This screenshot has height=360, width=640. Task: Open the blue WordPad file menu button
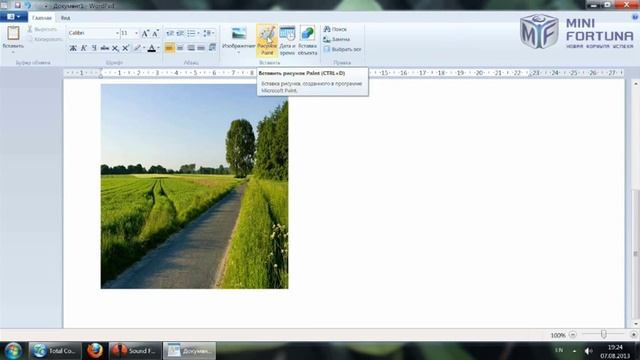click(x=14, y=17)
